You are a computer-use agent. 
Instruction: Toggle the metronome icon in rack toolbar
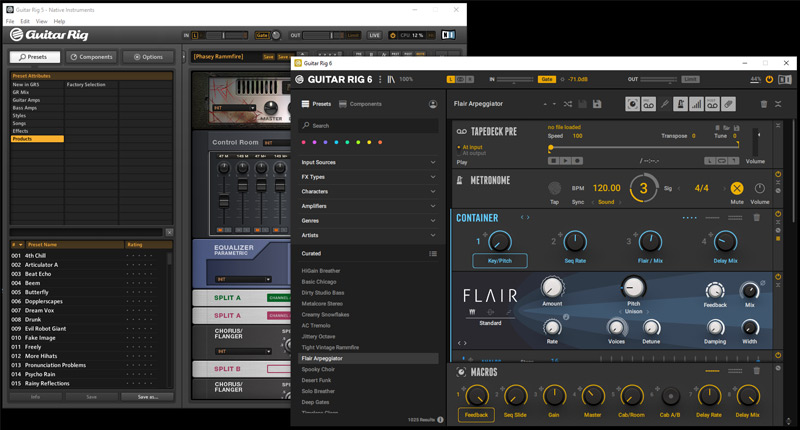click(678, 104)
